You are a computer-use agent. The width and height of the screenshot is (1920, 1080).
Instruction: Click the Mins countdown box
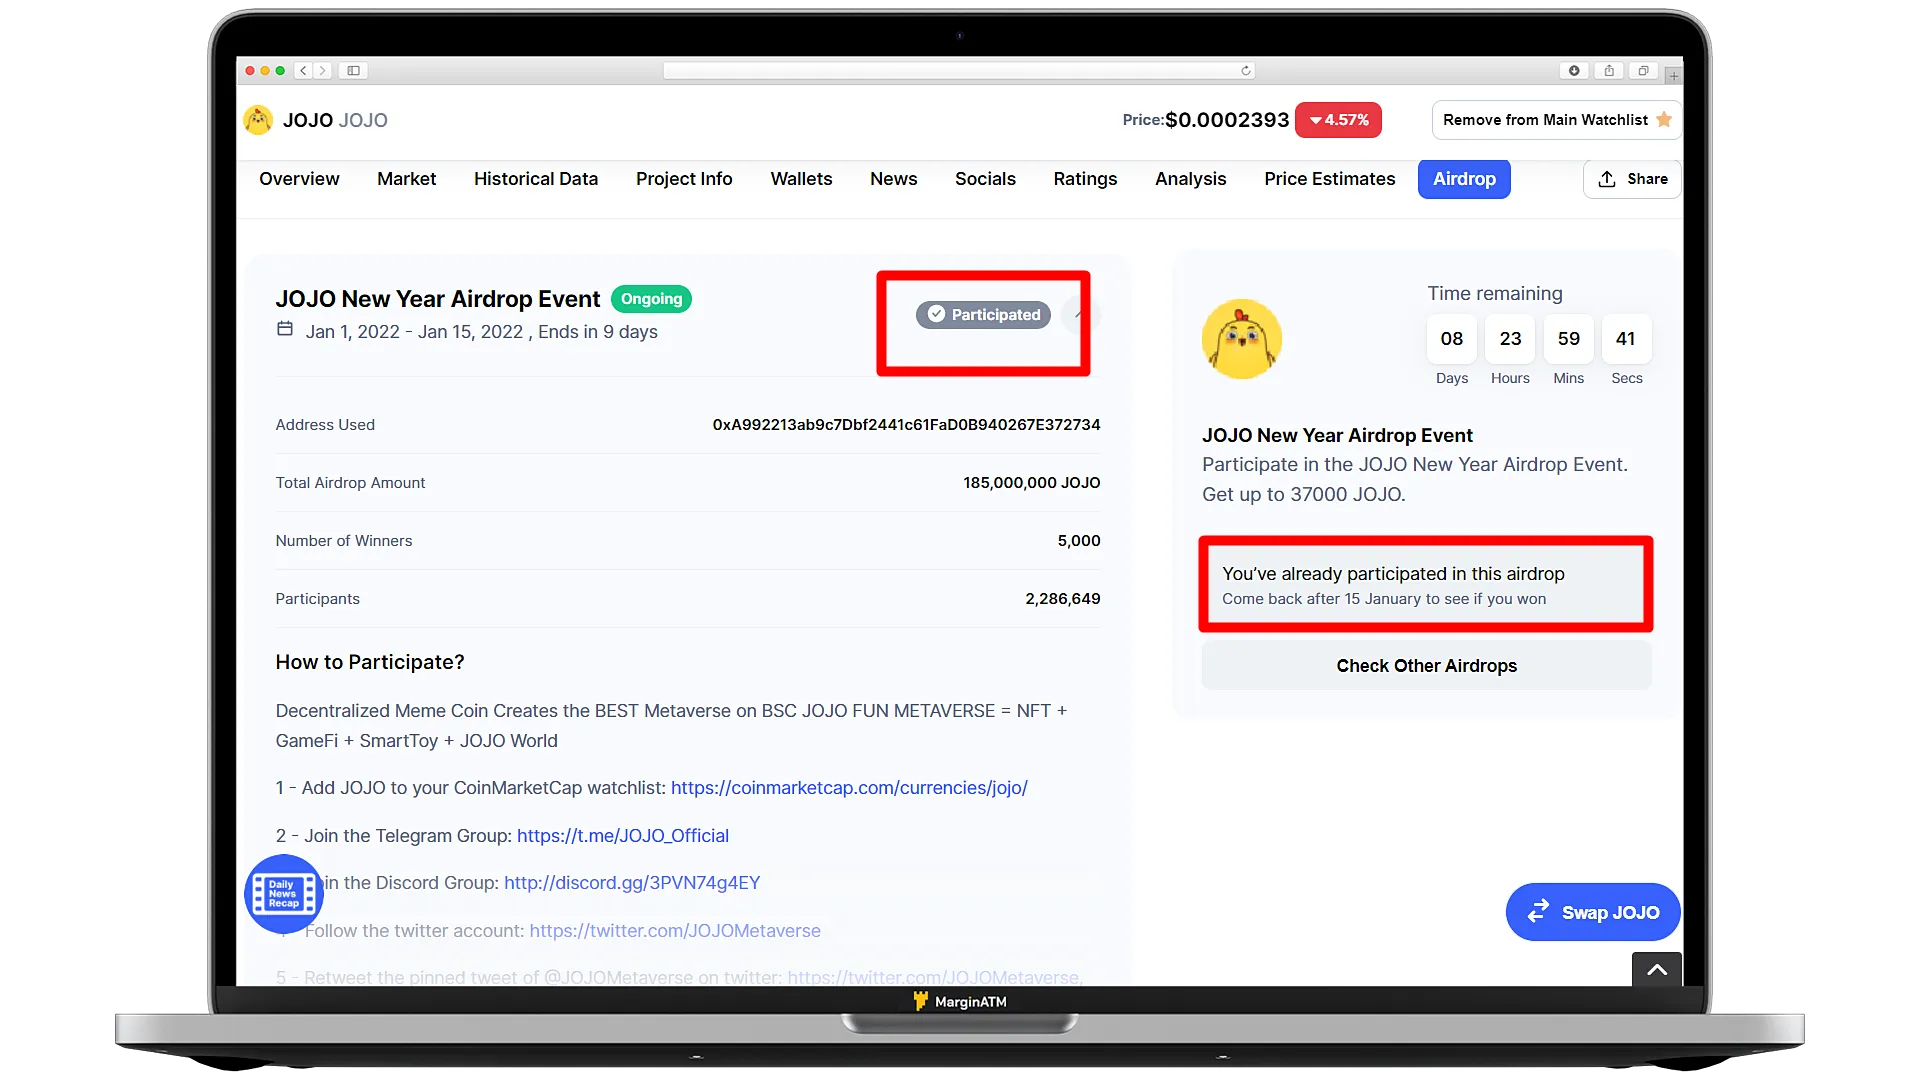coord(1568,339)
